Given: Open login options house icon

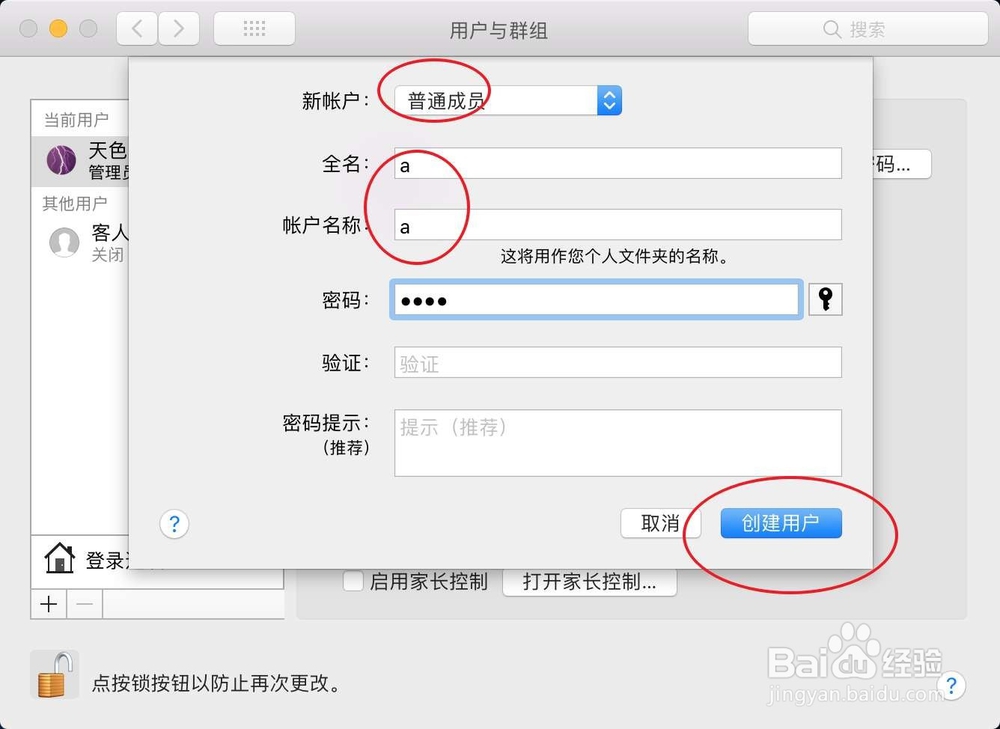Looking at the screenshot, I should [x=59, y=559].
